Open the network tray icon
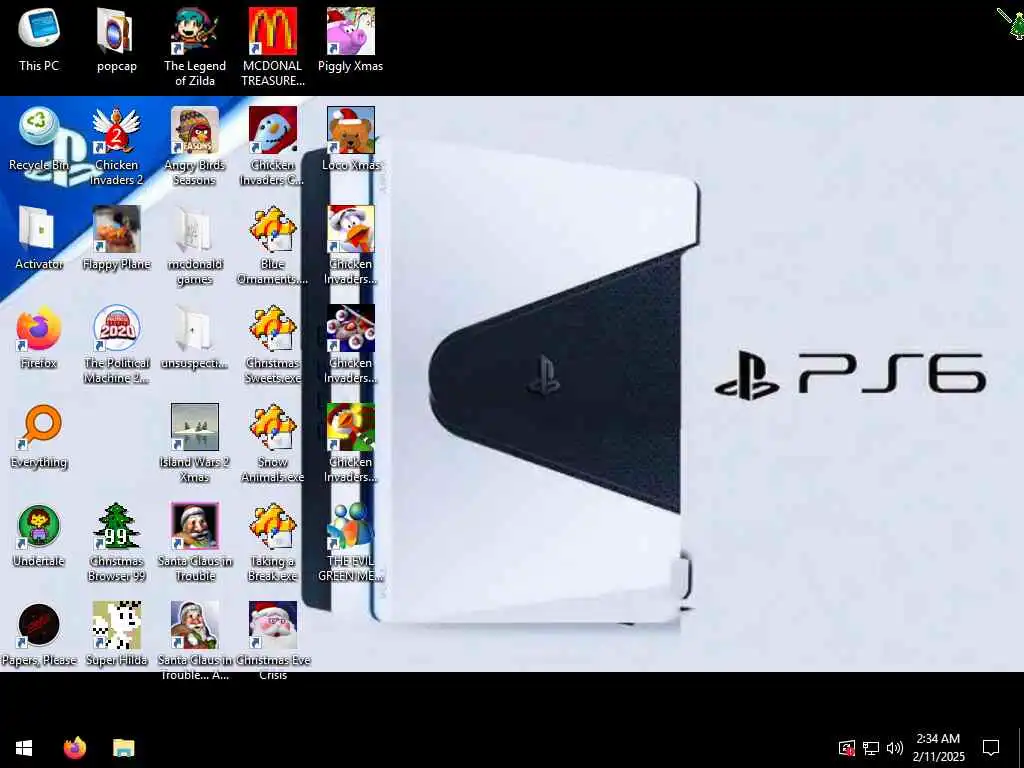Screen dimensions: 1024x768 coord(871,748)
